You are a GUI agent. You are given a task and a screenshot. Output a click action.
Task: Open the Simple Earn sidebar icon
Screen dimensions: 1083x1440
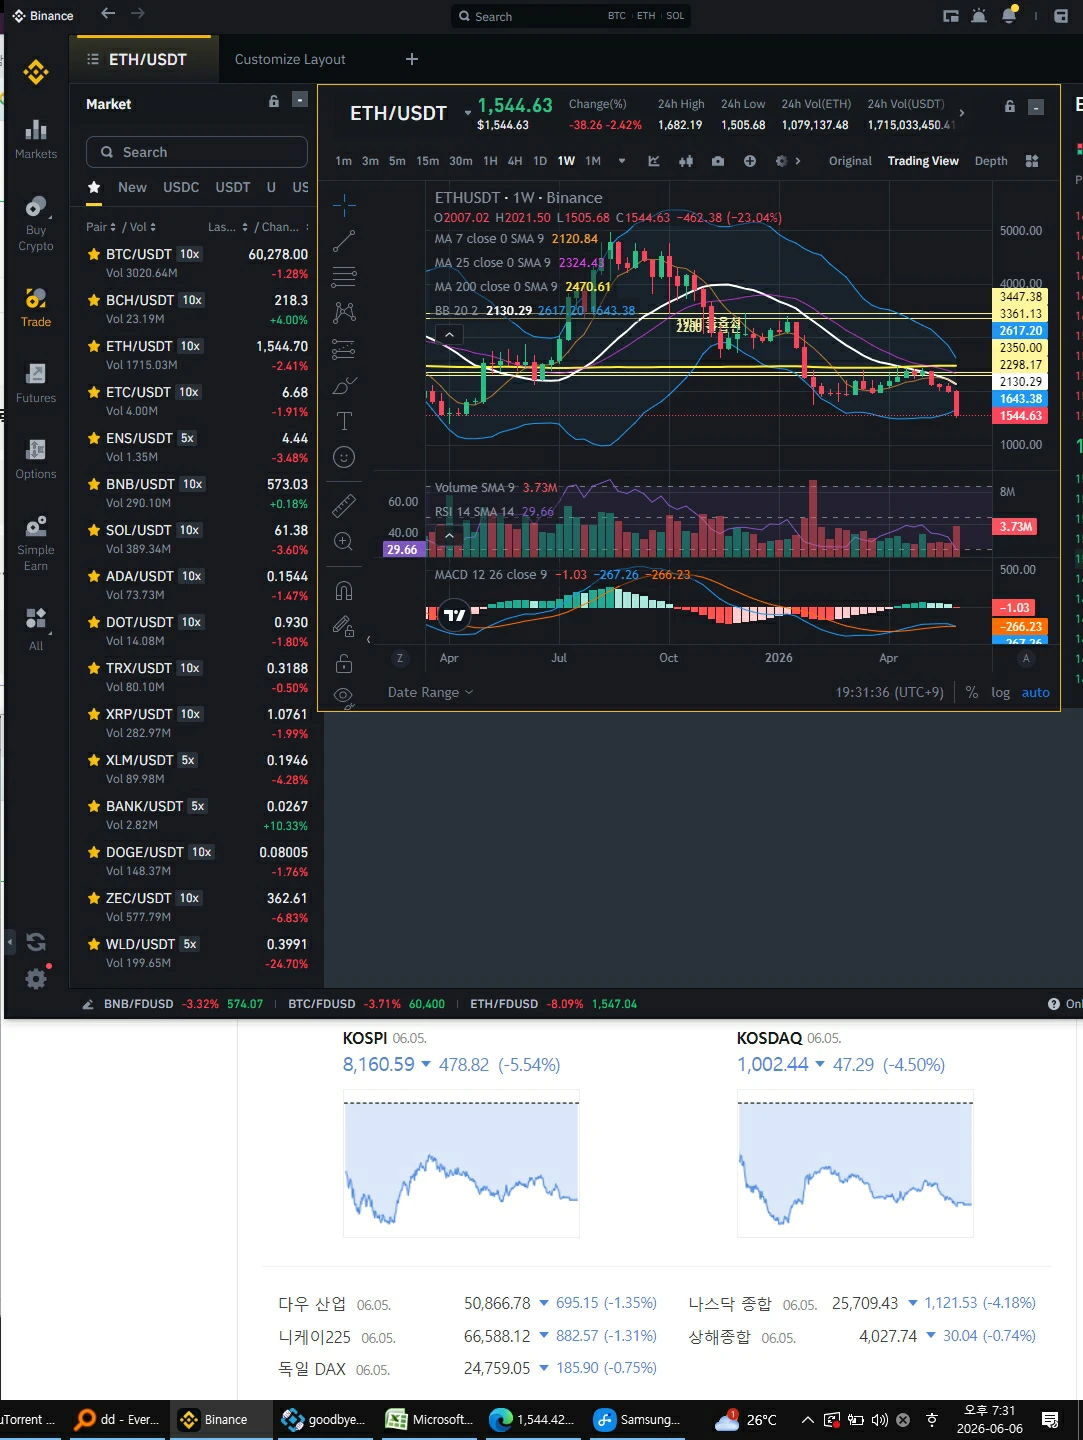point(36,543)
